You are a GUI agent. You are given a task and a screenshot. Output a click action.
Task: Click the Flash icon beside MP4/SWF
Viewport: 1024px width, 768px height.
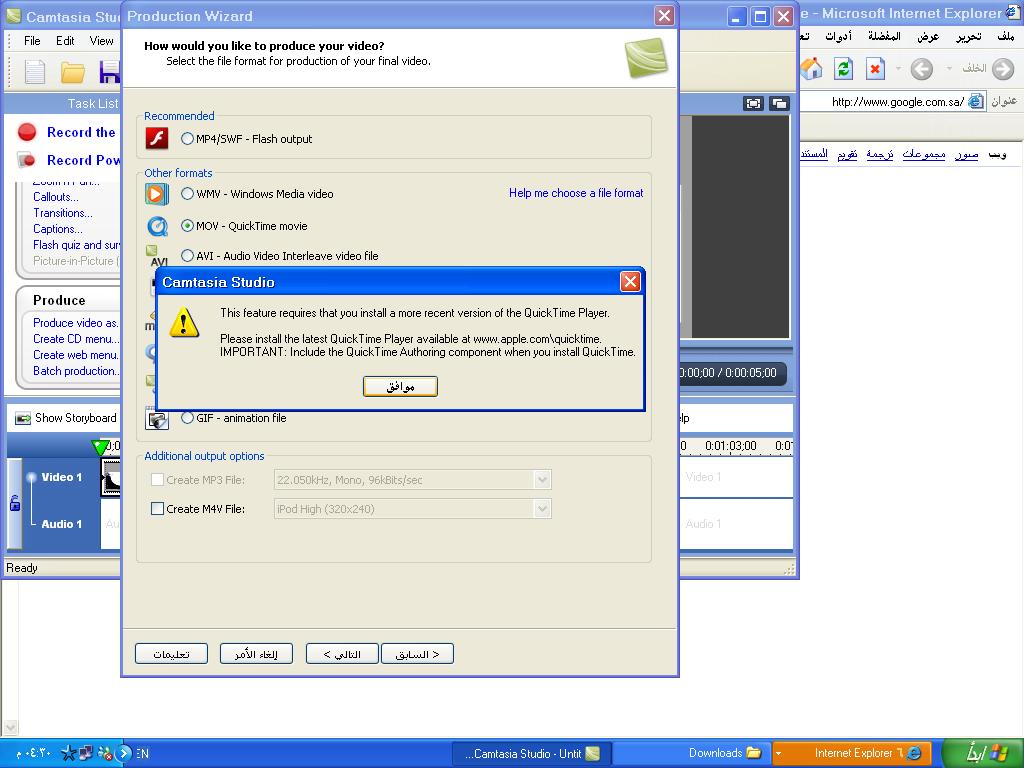tap(157, 138)
